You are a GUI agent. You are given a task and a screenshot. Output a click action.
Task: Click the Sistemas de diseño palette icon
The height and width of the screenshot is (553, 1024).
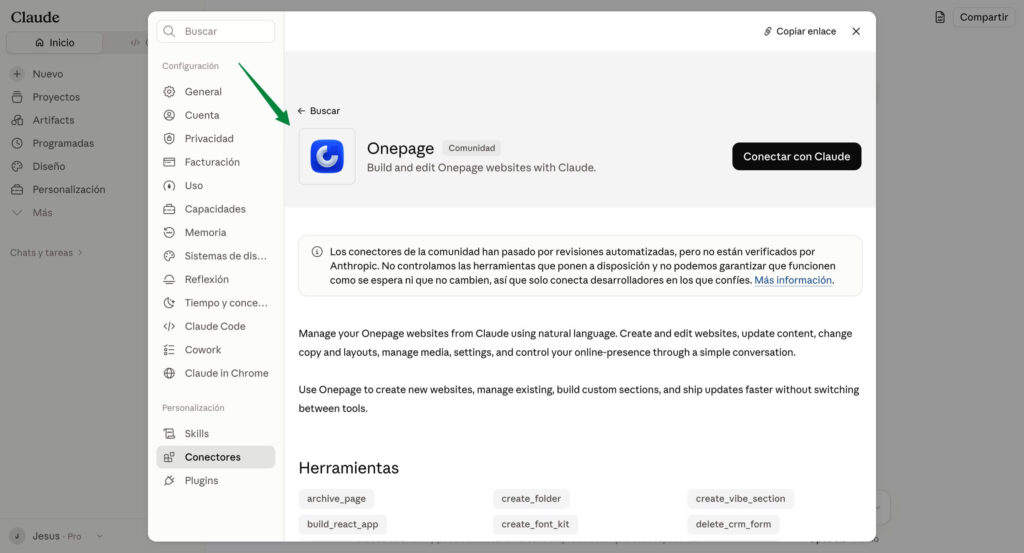169,256
